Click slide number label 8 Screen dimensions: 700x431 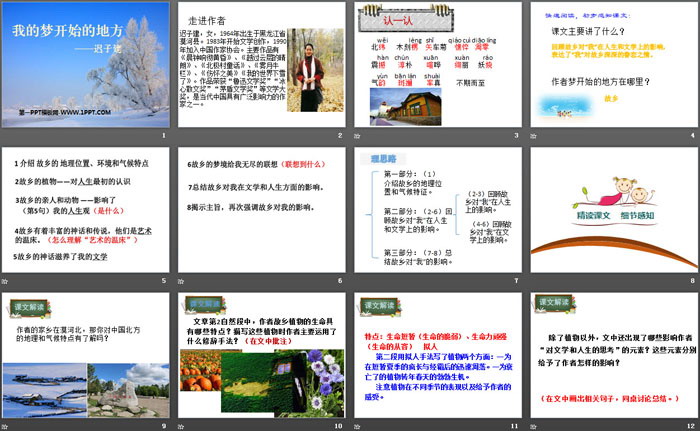(692, 280)
